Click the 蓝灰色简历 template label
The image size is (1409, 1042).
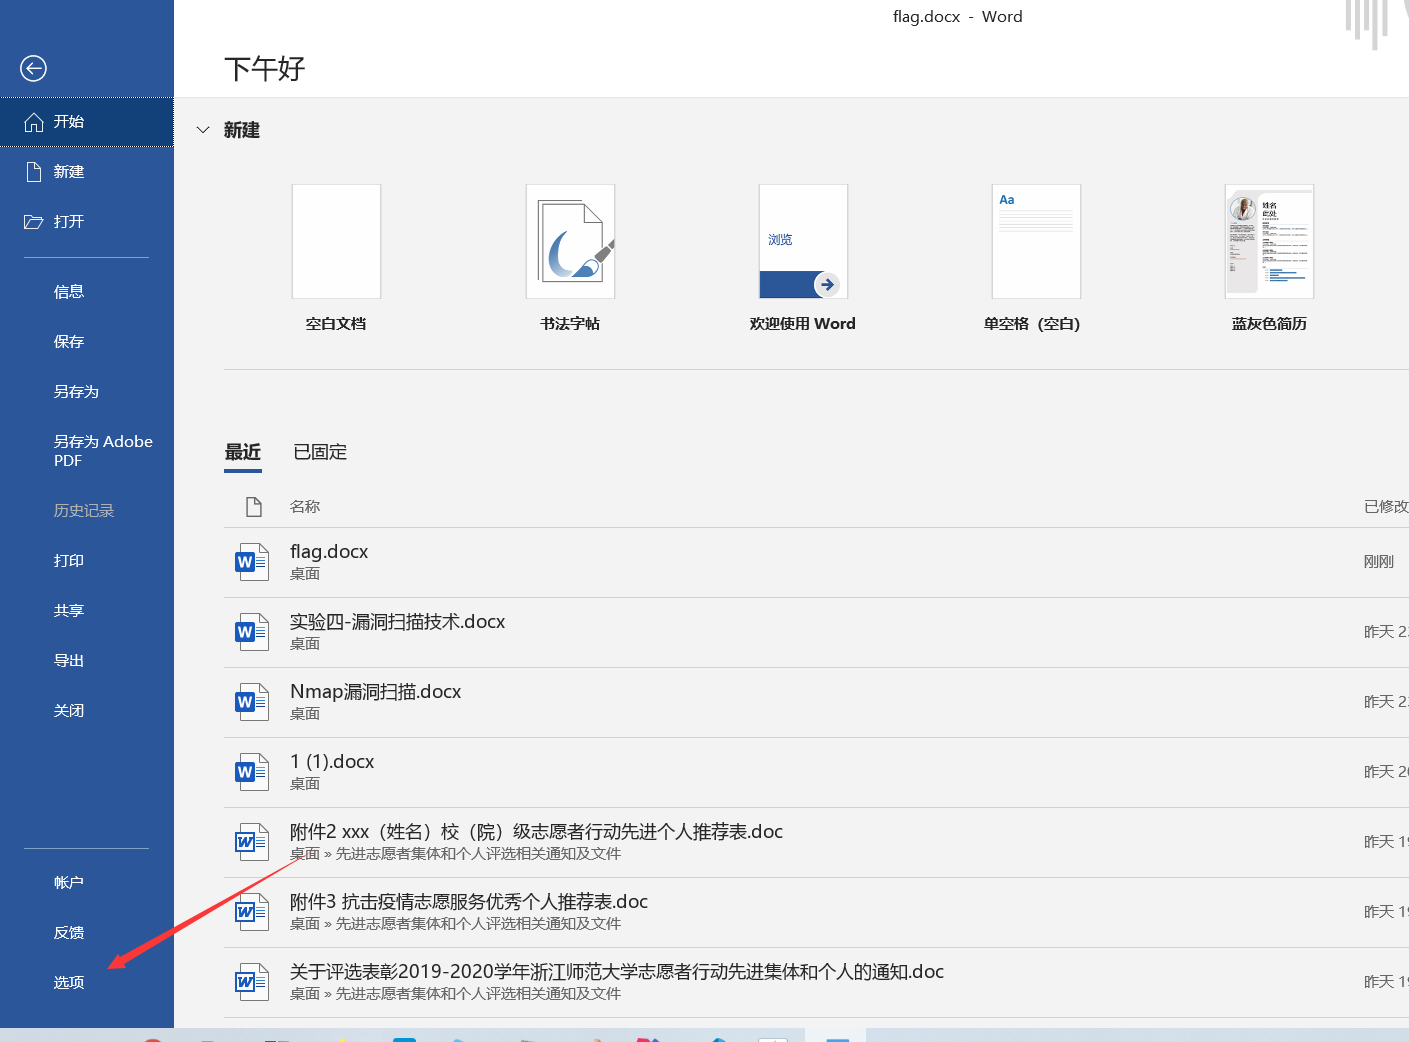pyautogui.click(x=1269, y=324)
